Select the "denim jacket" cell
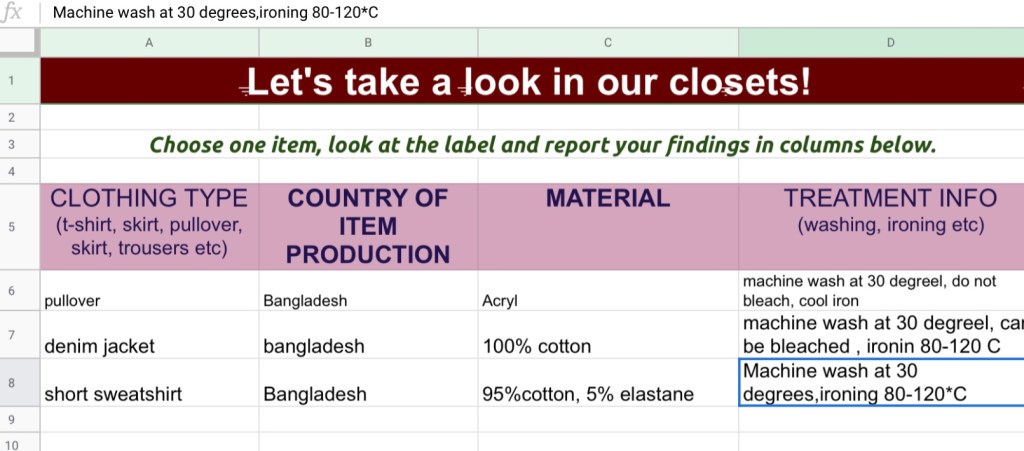 coord(149,346)
